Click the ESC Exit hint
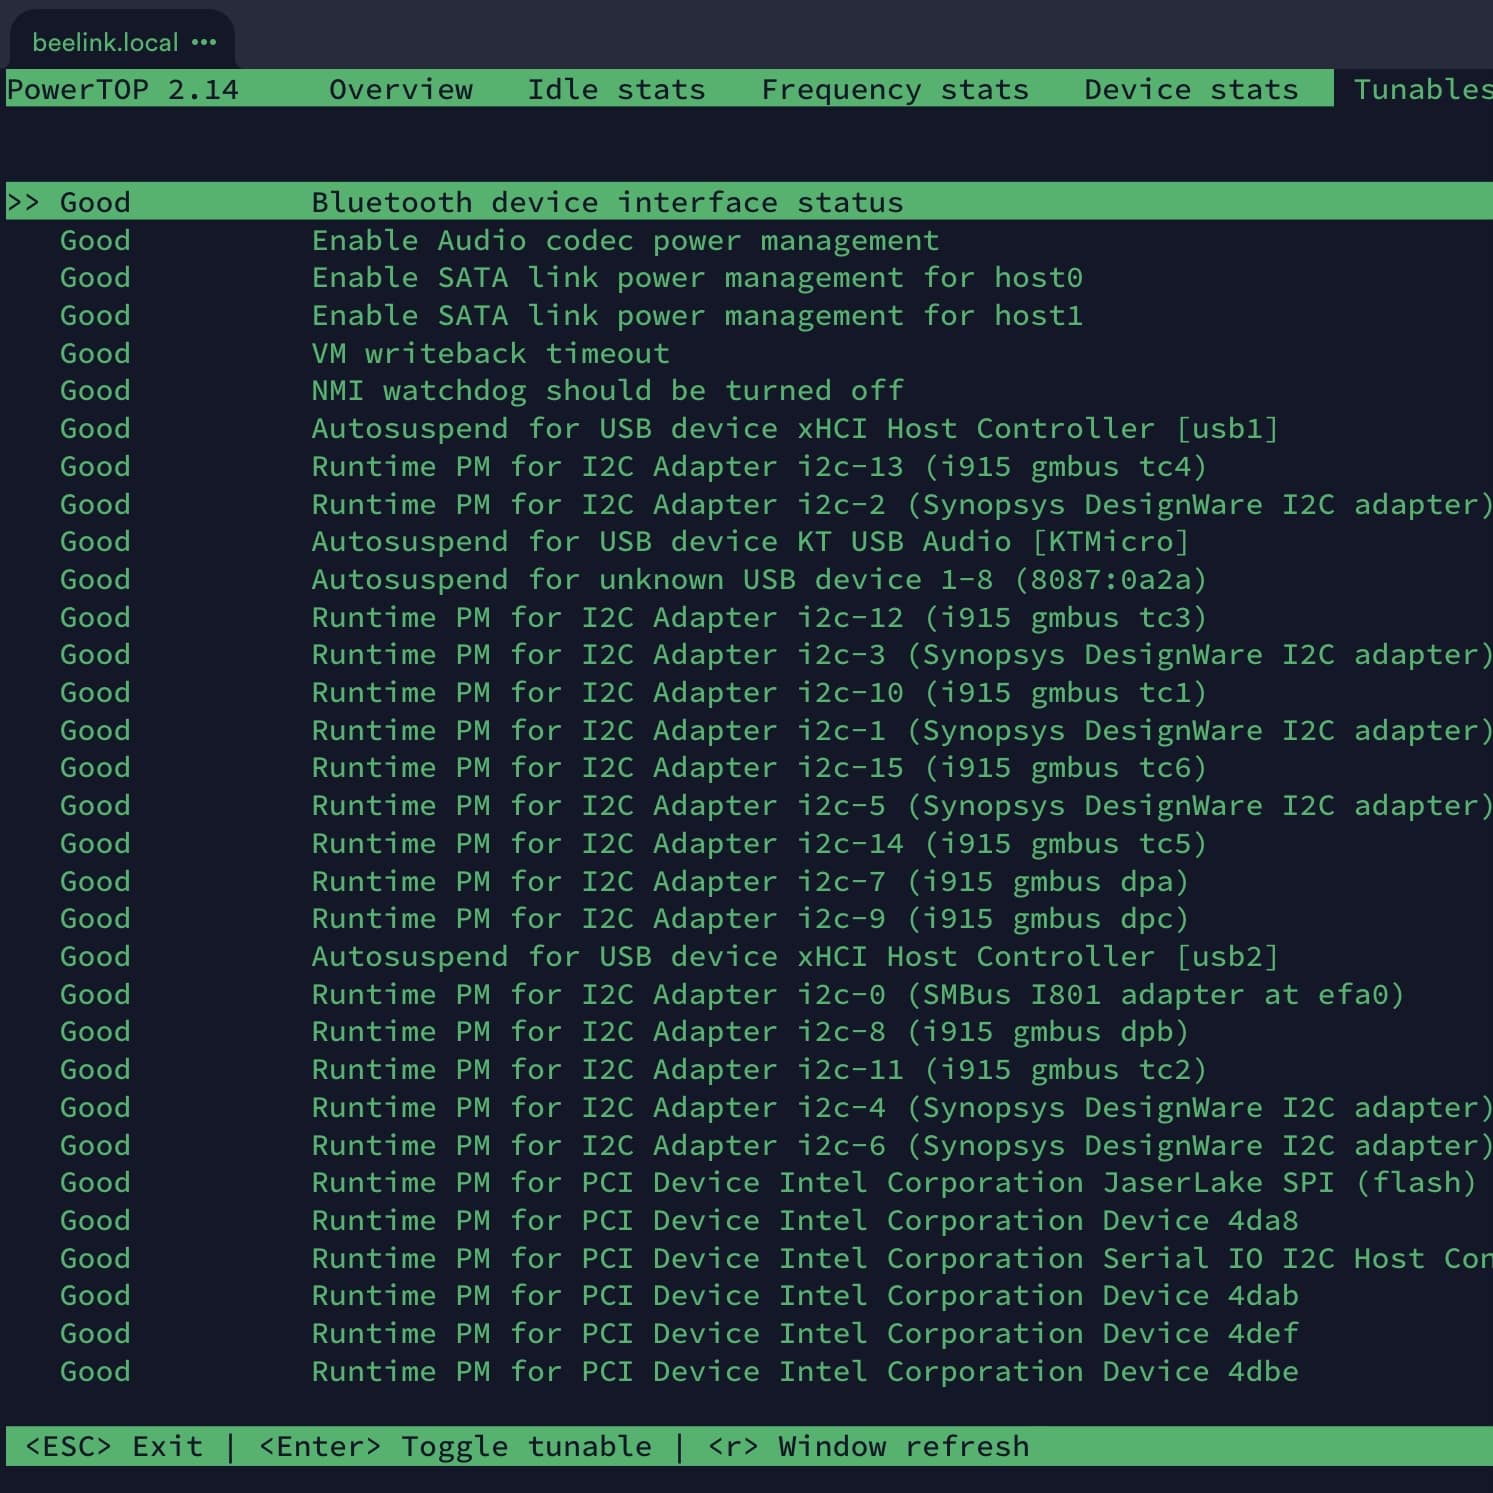 [114, 1446]
